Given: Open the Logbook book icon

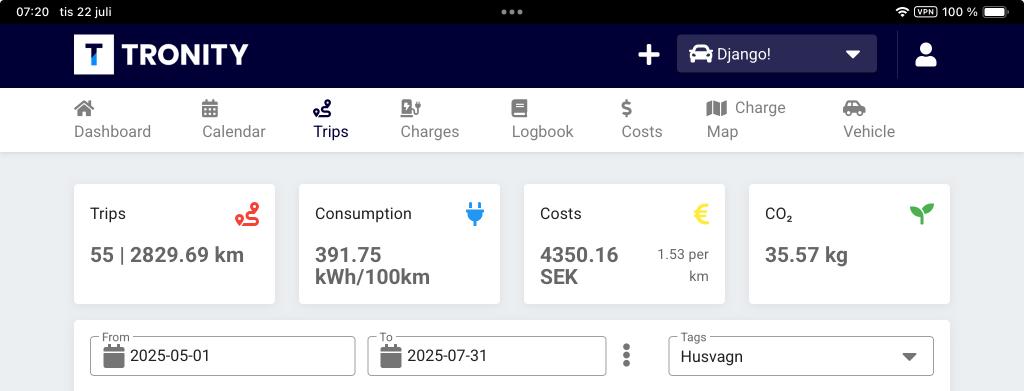Looking at the screenshot, I should point(519,108).
